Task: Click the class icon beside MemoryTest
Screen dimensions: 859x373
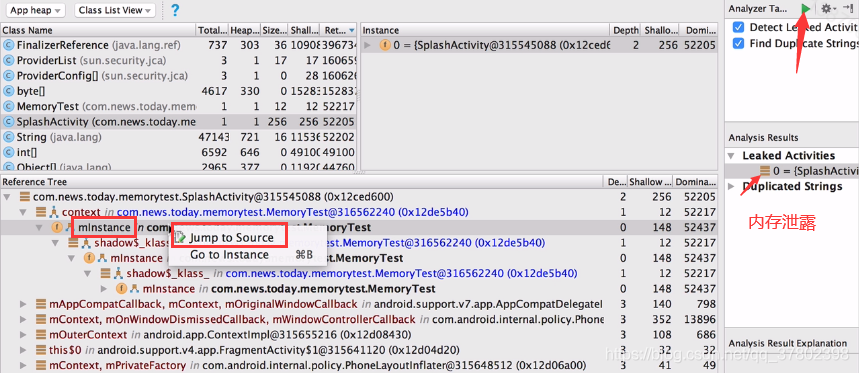Action: point(8,106)
